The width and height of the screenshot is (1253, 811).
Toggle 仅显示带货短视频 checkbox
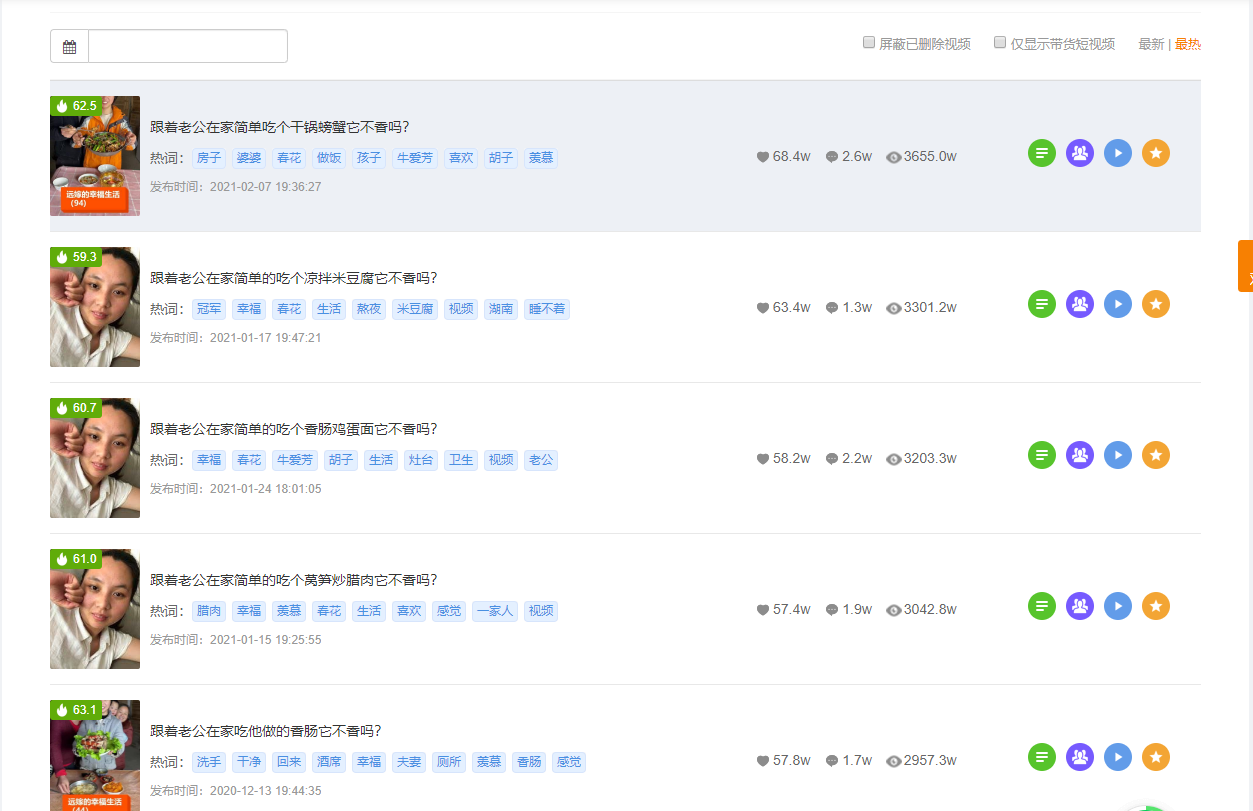(x=1000, y=43)
